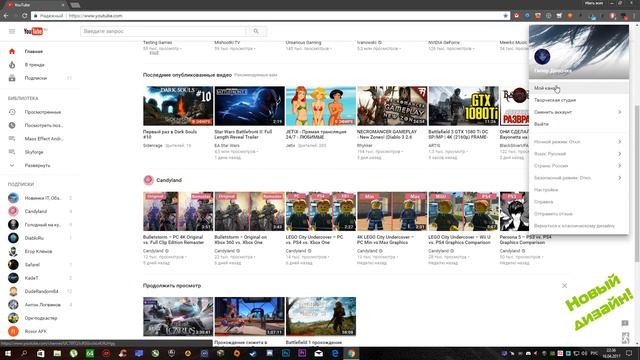Select Выйти to sign out
This screenshot has width=640, height=360.
coord(579,124)
